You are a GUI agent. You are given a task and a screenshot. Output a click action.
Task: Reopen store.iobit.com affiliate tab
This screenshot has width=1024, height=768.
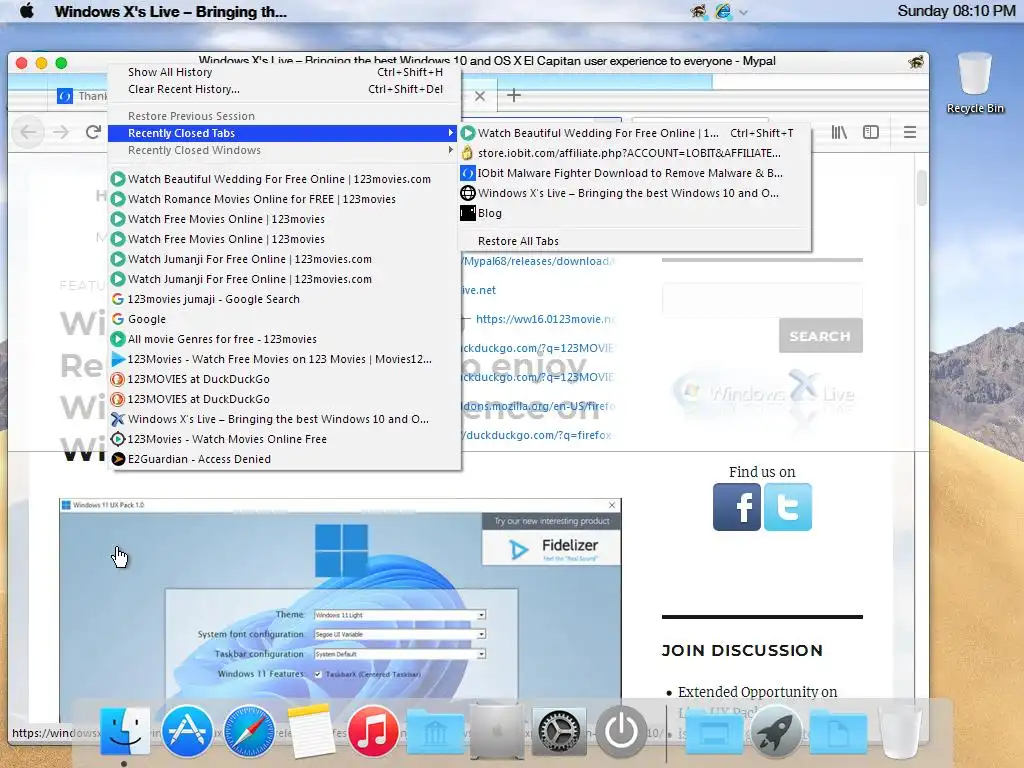click(635, 153)
